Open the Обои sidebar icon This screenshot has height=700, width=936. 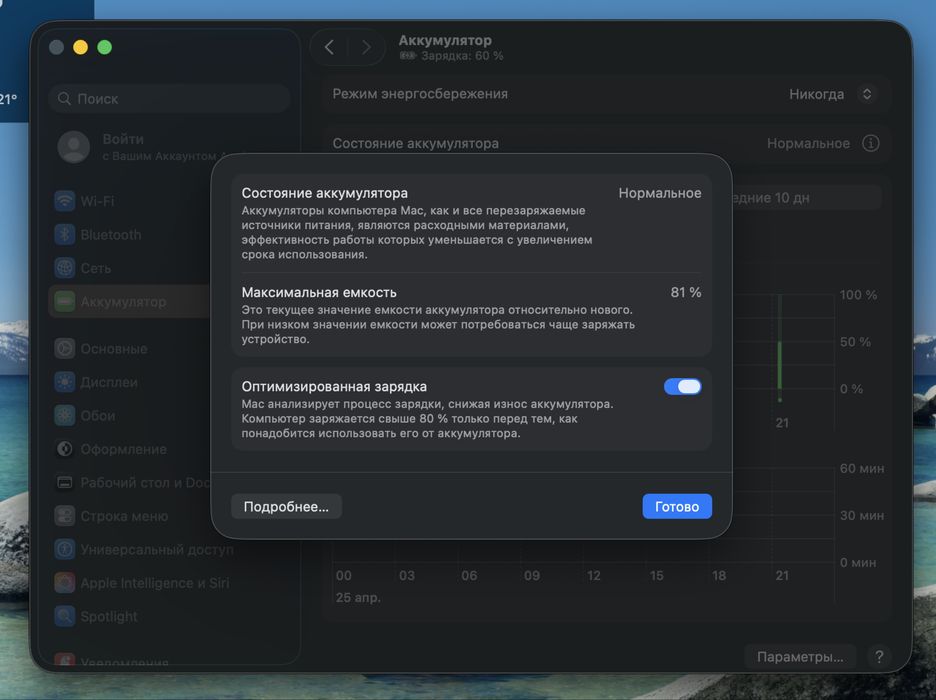pos(64,415)
